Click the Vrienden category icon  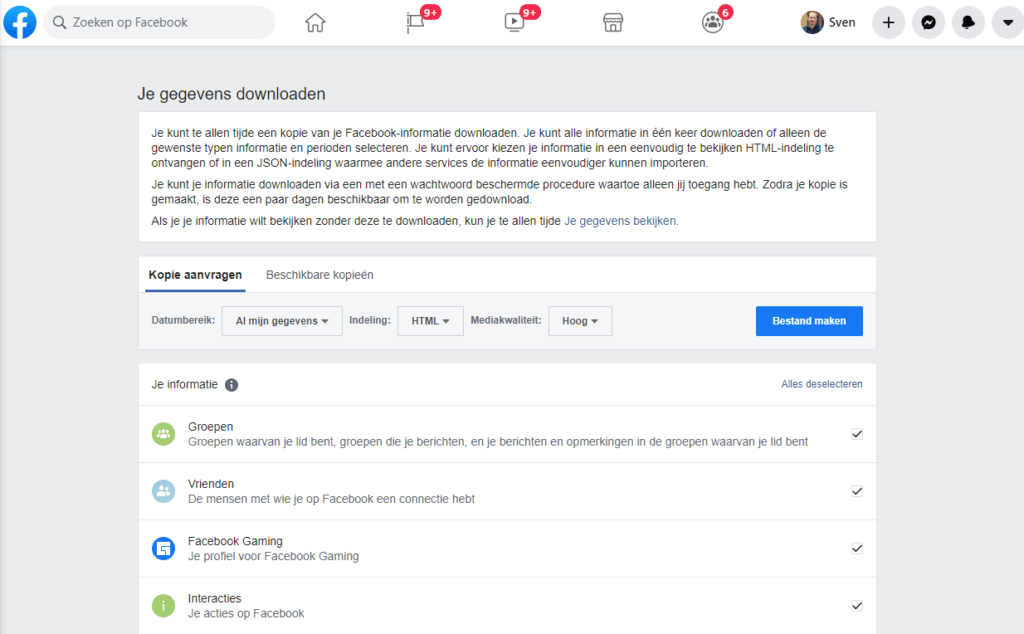(x=163, y=491)
